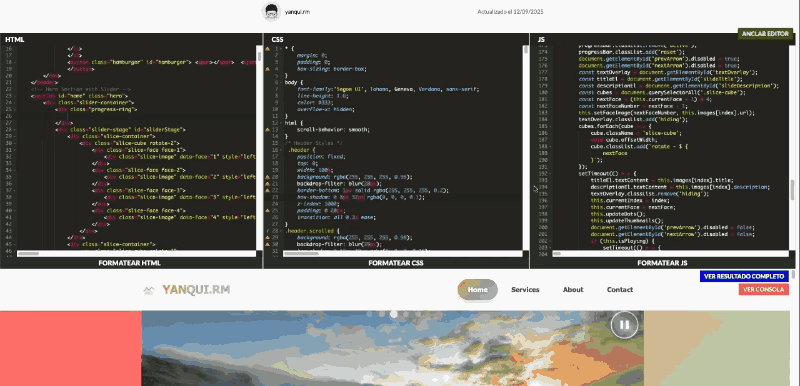
Task: Click the warning icon on CSS line 20
Action: (x=267, y=177)
